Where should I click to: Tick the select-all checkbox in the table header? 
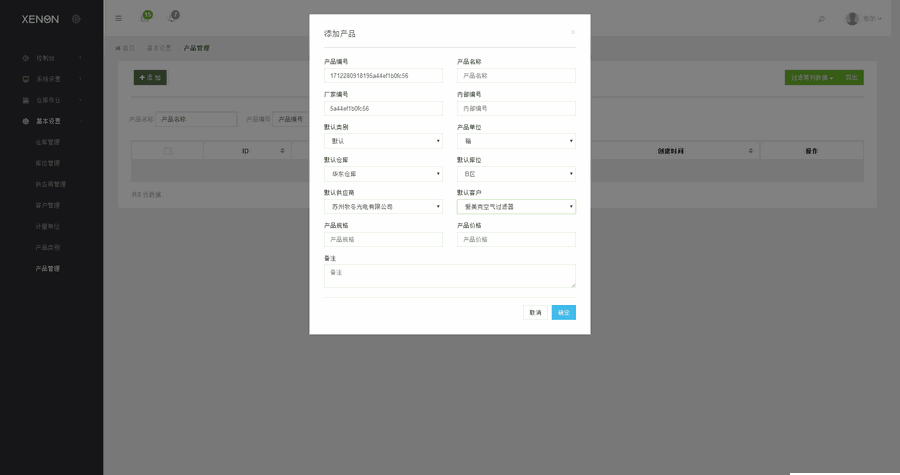168,151
